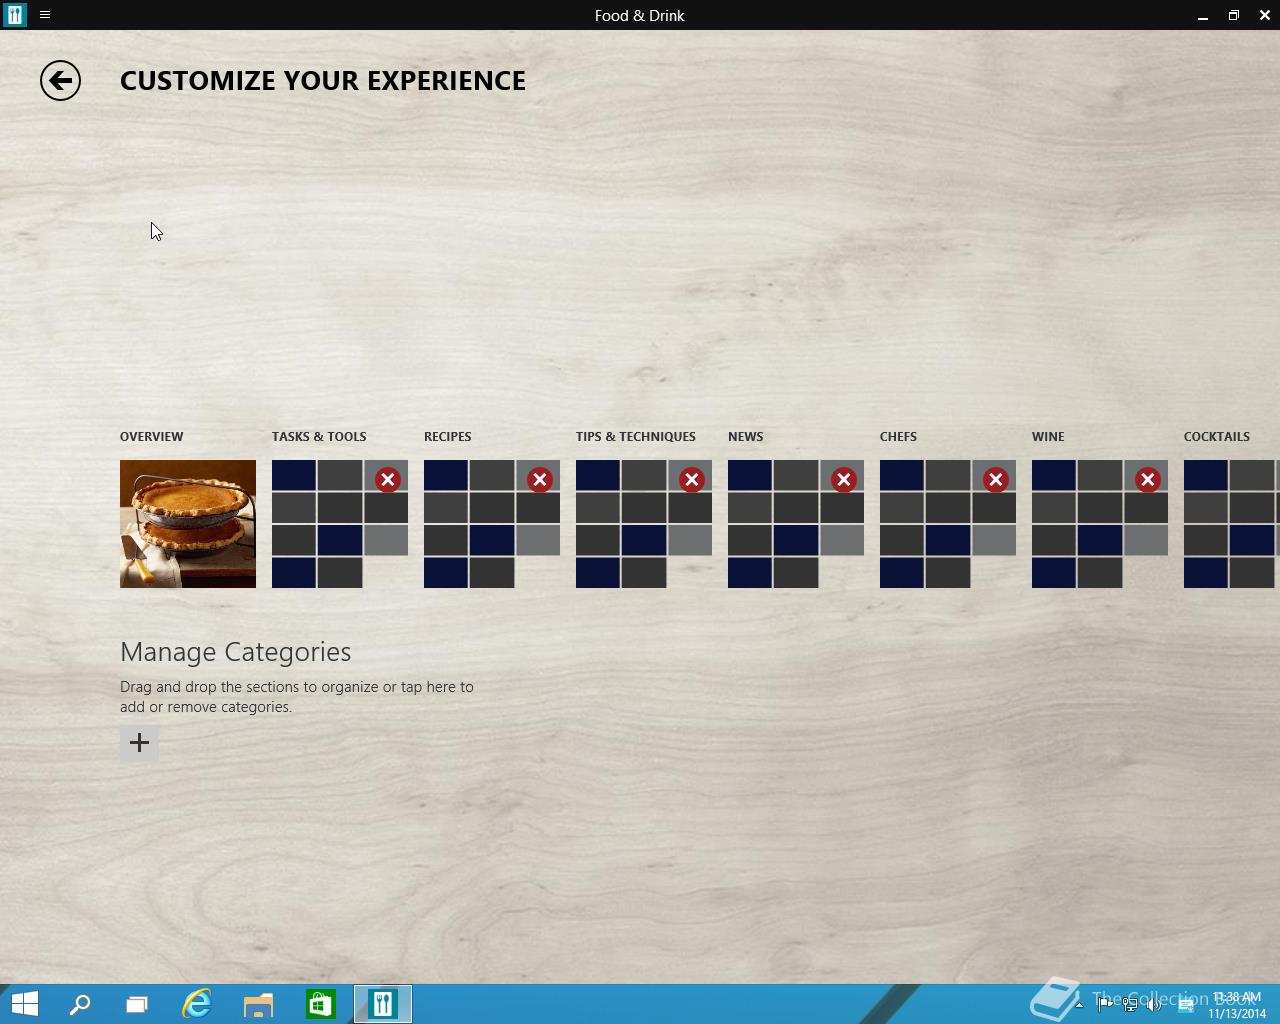Click the TIPS & TECHNIQUES section label
1280x1024 pixels.
pos(636,437)
